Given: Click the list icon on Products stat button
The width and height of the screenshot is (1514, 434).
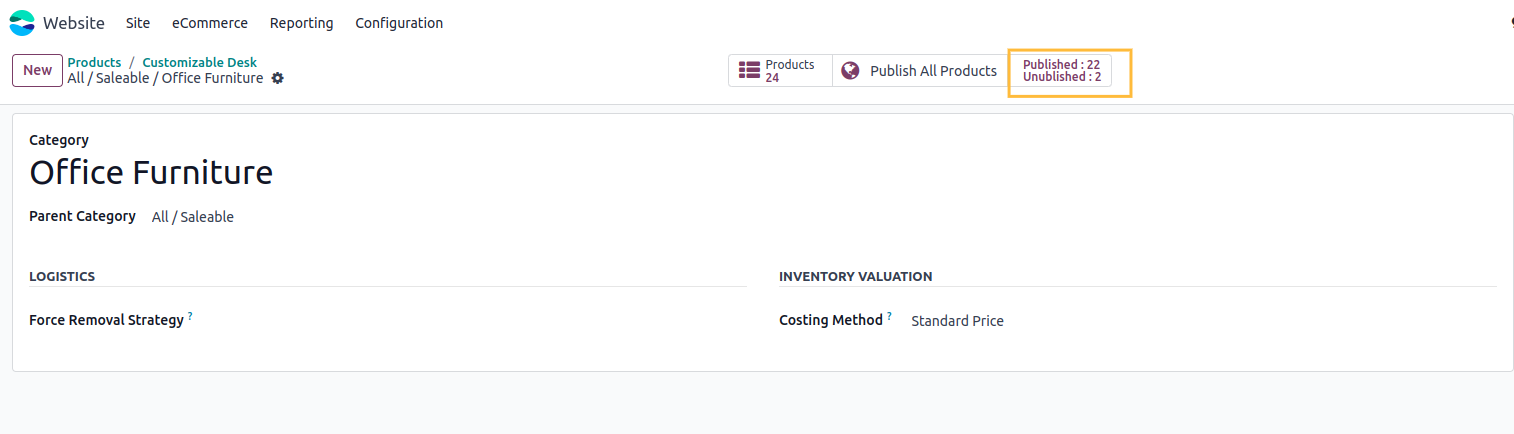Looking at the screenshot, I should tap(749, 71).
